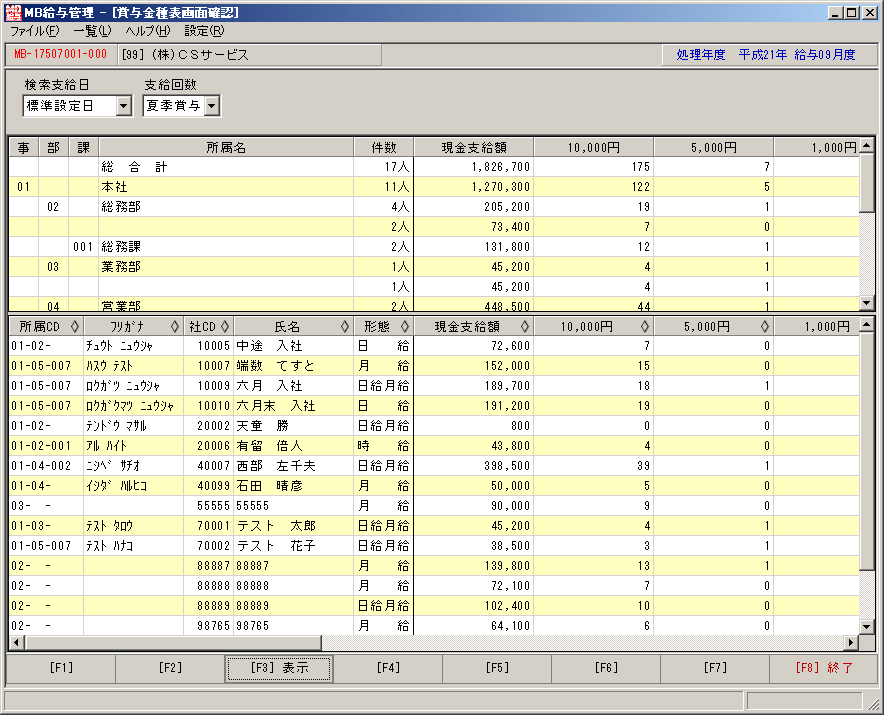The image size is (884, 715).
Task: Sort by 所属CD column diamond icon
Action: [x=74, y=326]
